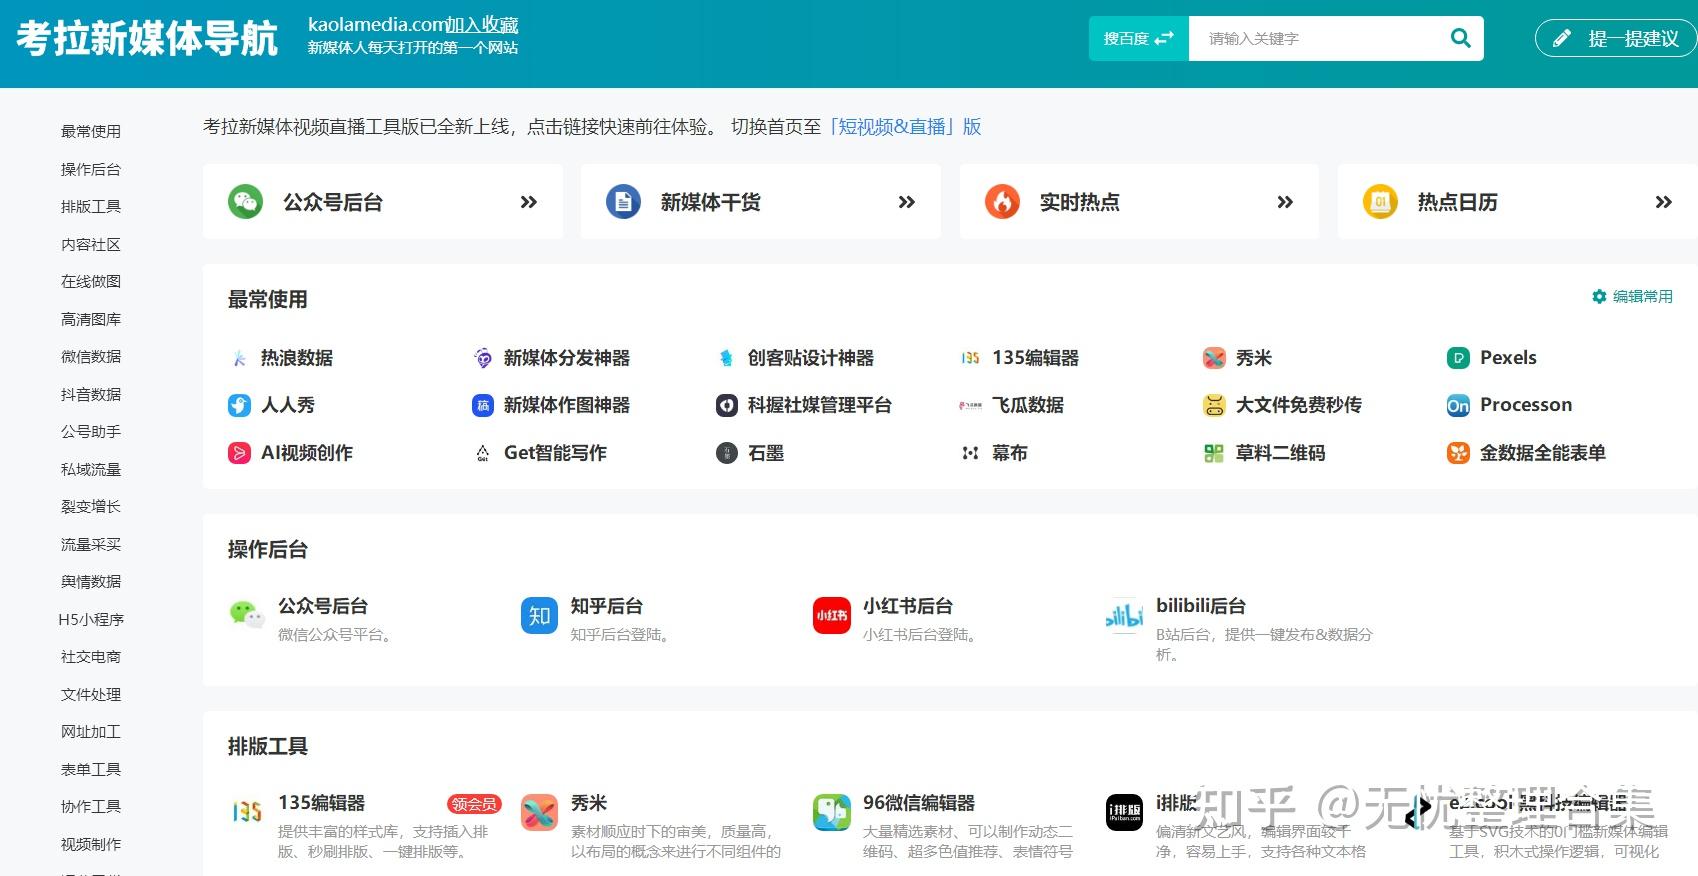Click the 幕布 icon
Image resolution: width=1698 pixels, height=876 pixels.
(970, 453)
